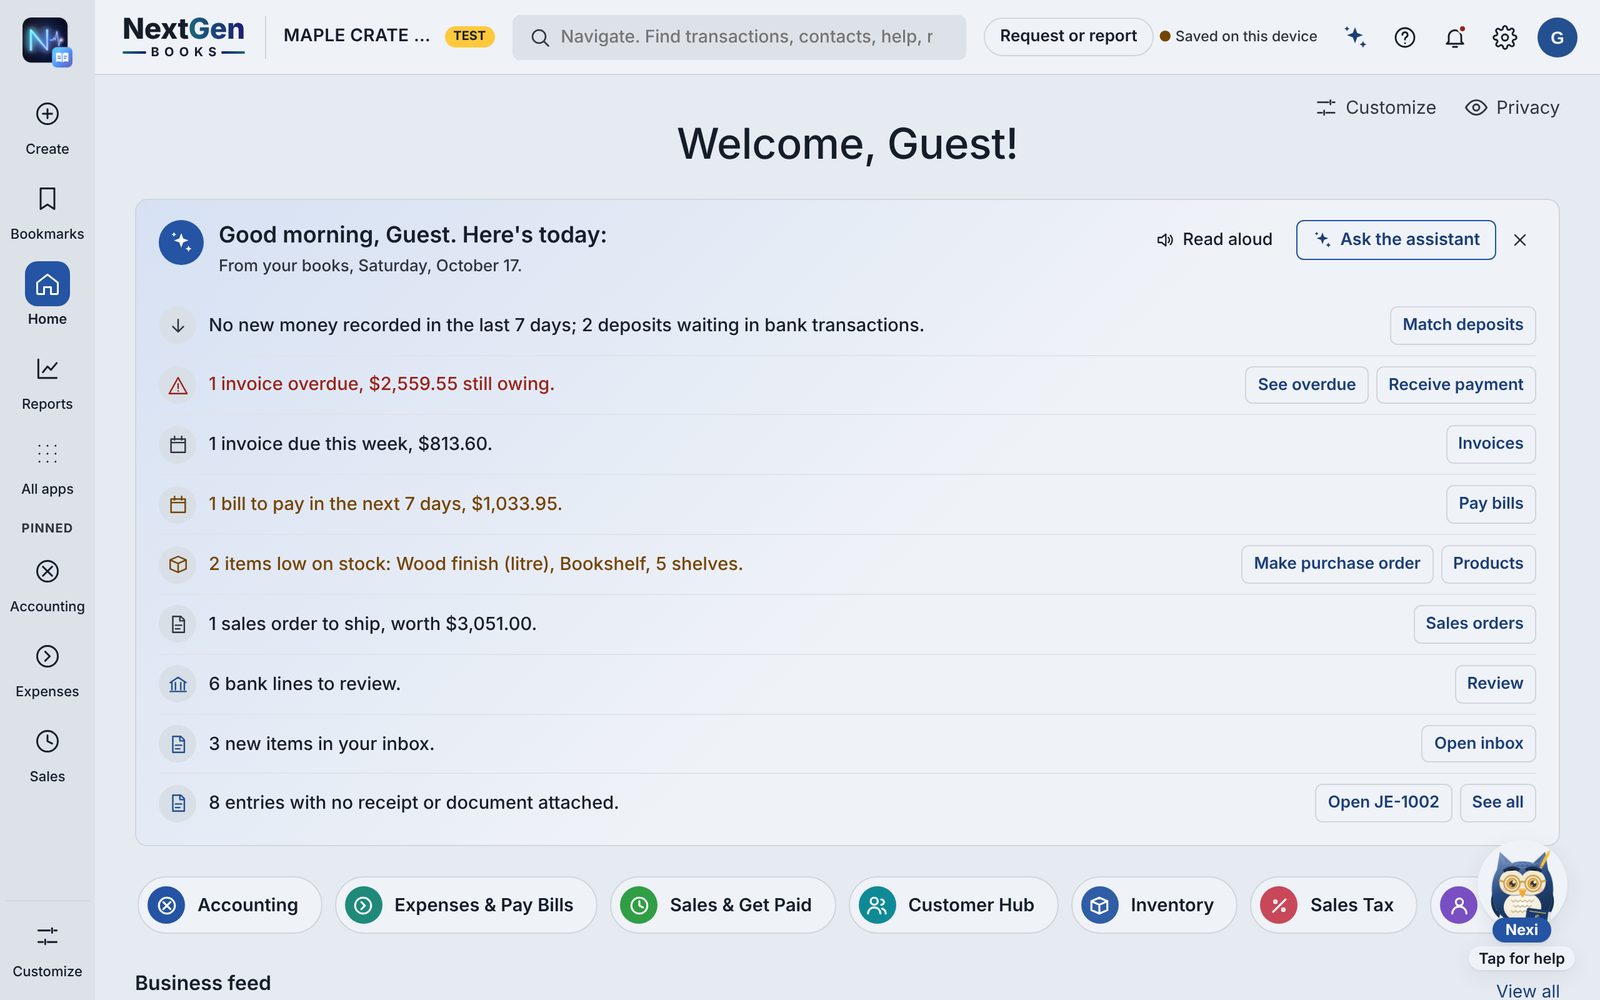Toggle Privacy mode
This screenshot has width=1600, height=1000.
click(x=1512, y=107)
